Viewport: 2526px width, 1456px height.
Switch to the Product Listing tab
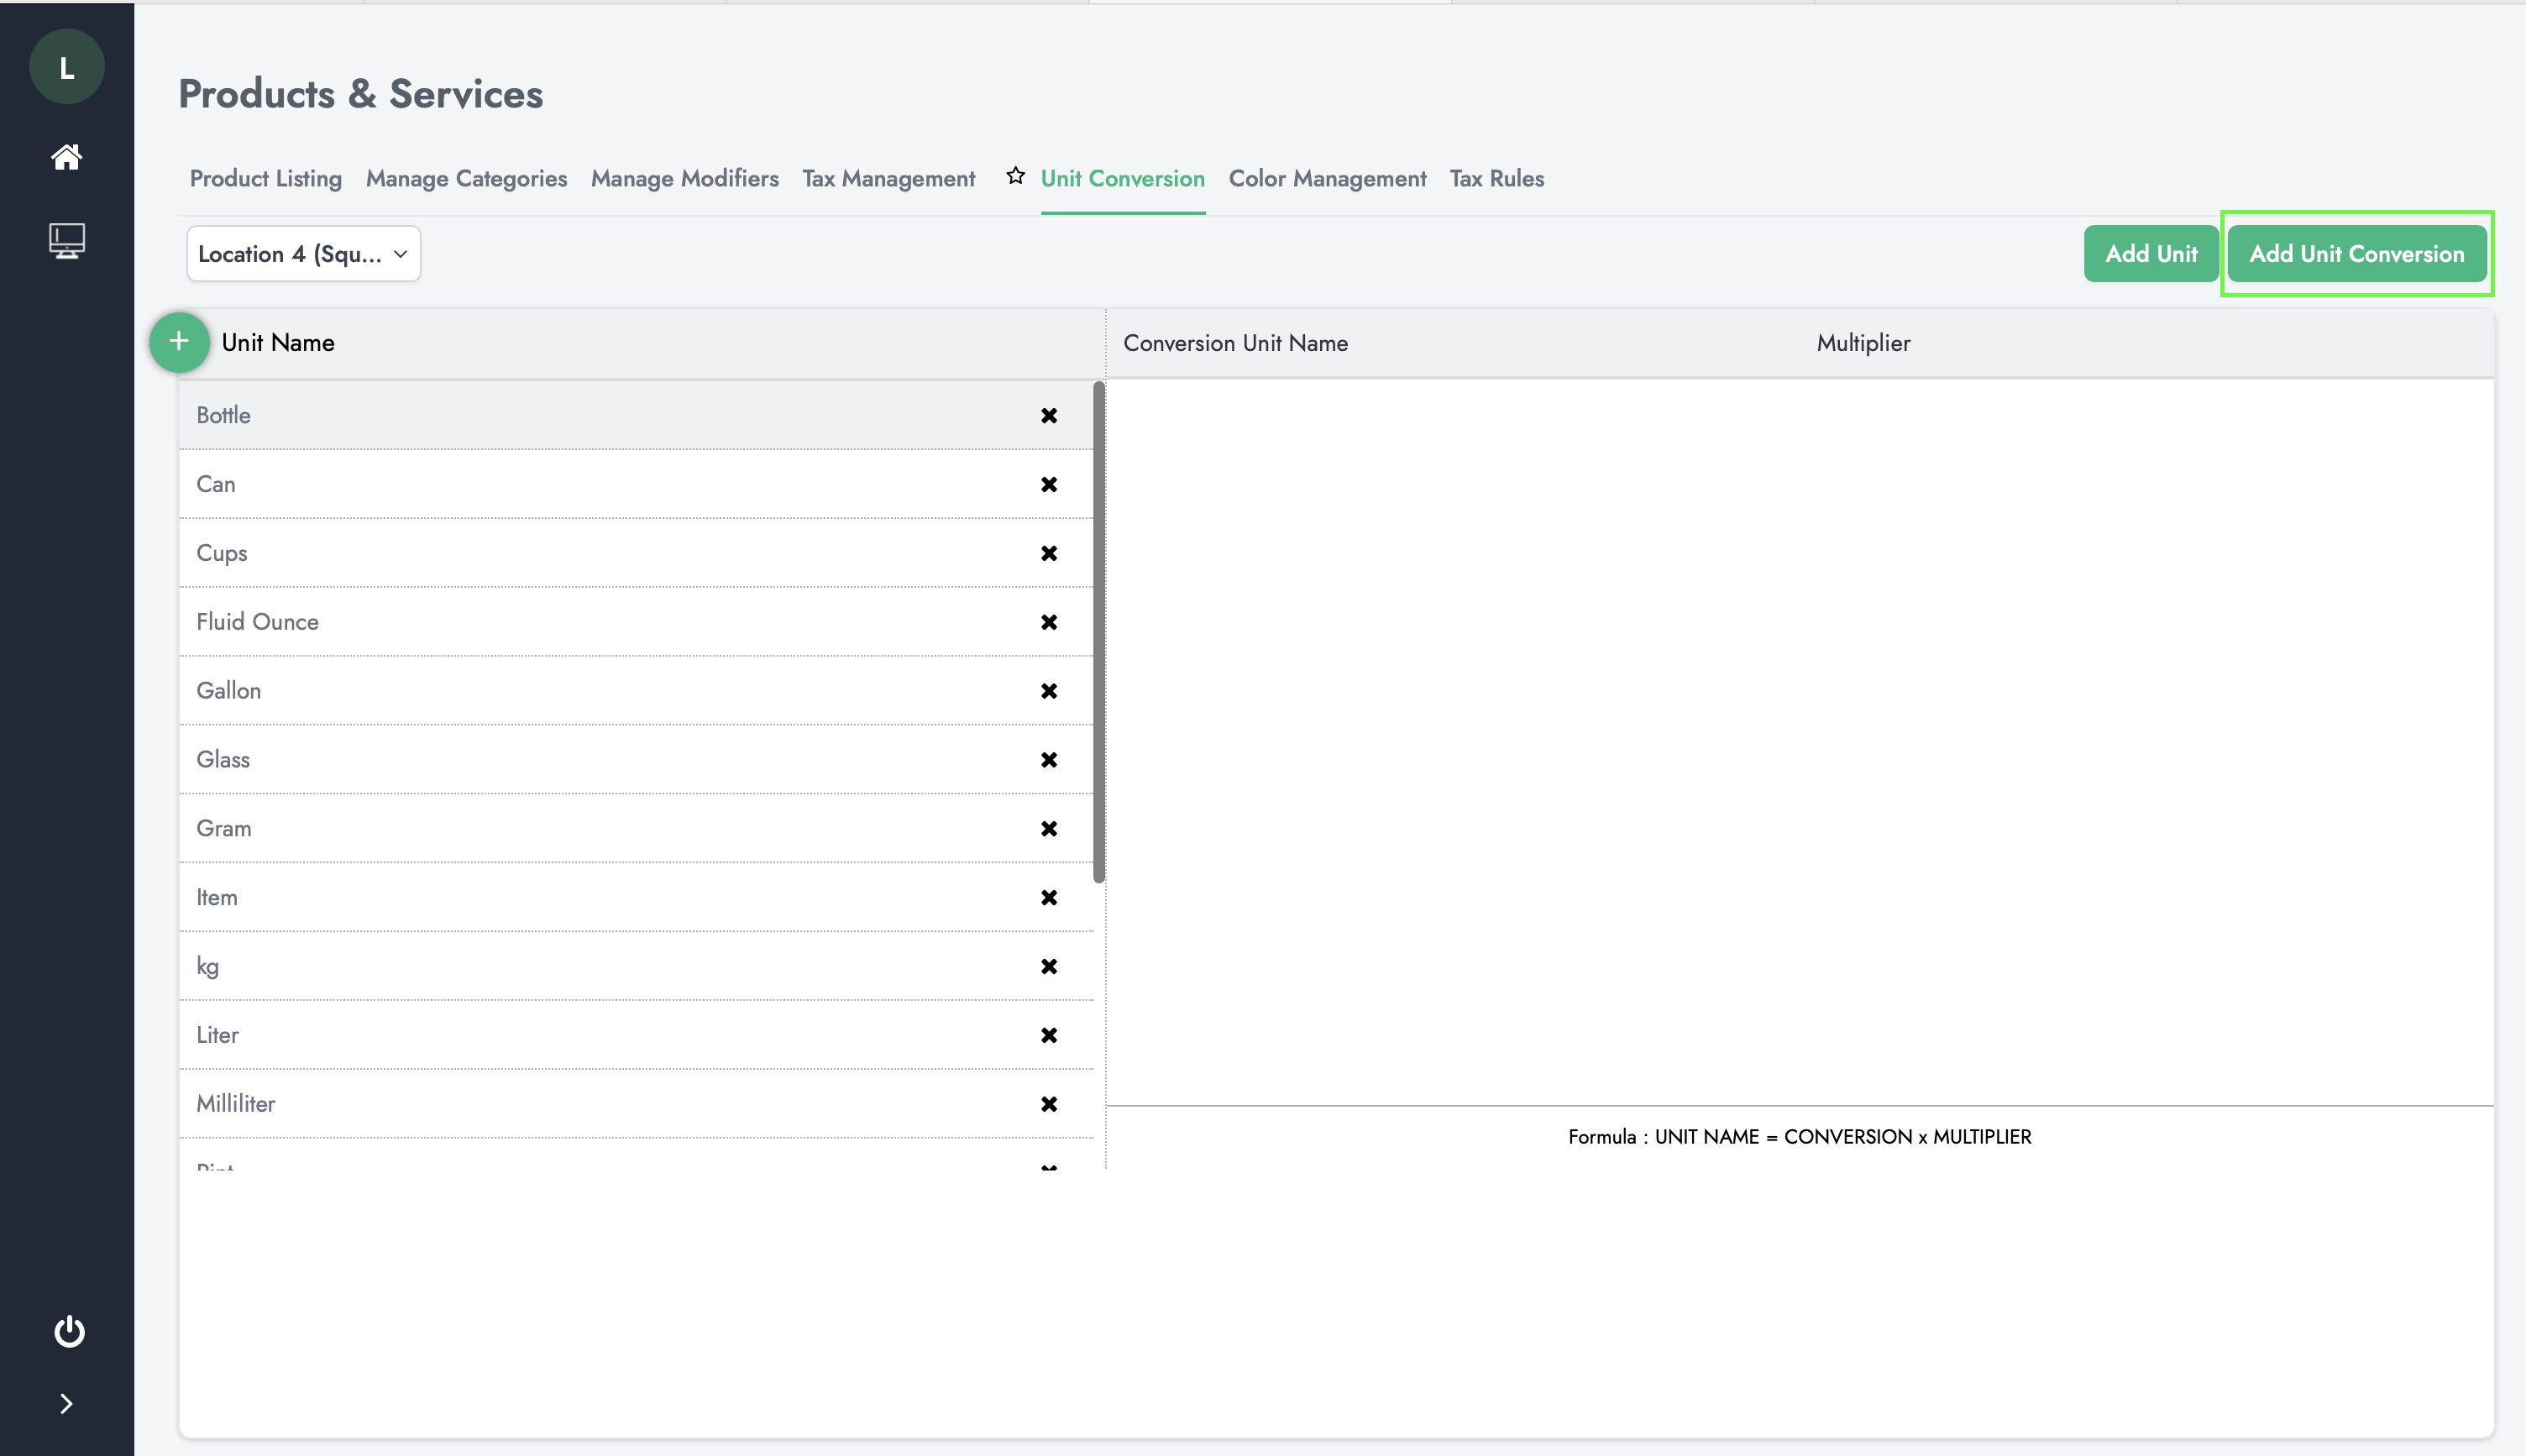point(265,179)
